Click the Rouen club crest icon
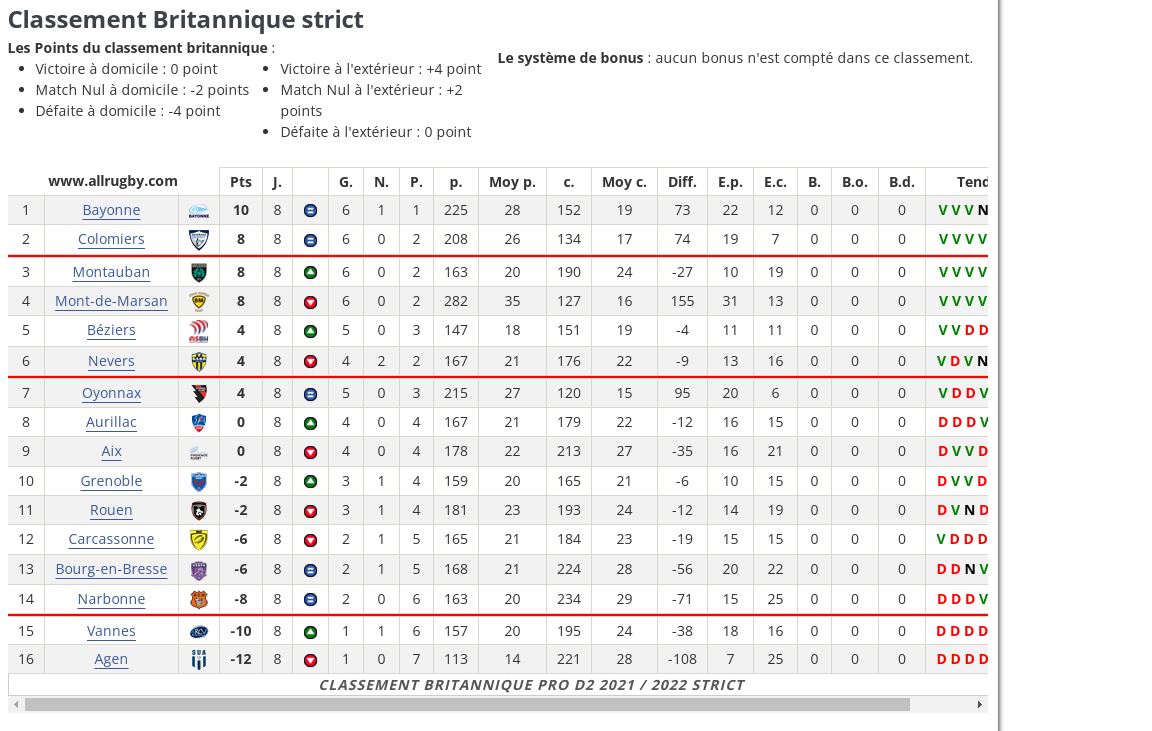Image resolution: width=1152 pixels, height=731 pixels. point(199,510)
